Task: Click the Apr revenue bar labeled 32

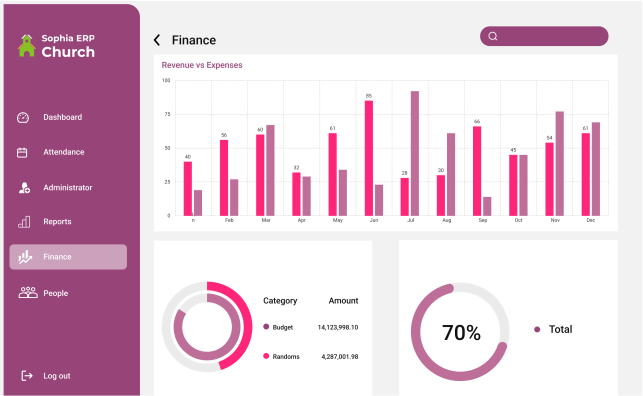Action: tap(296, 194)
